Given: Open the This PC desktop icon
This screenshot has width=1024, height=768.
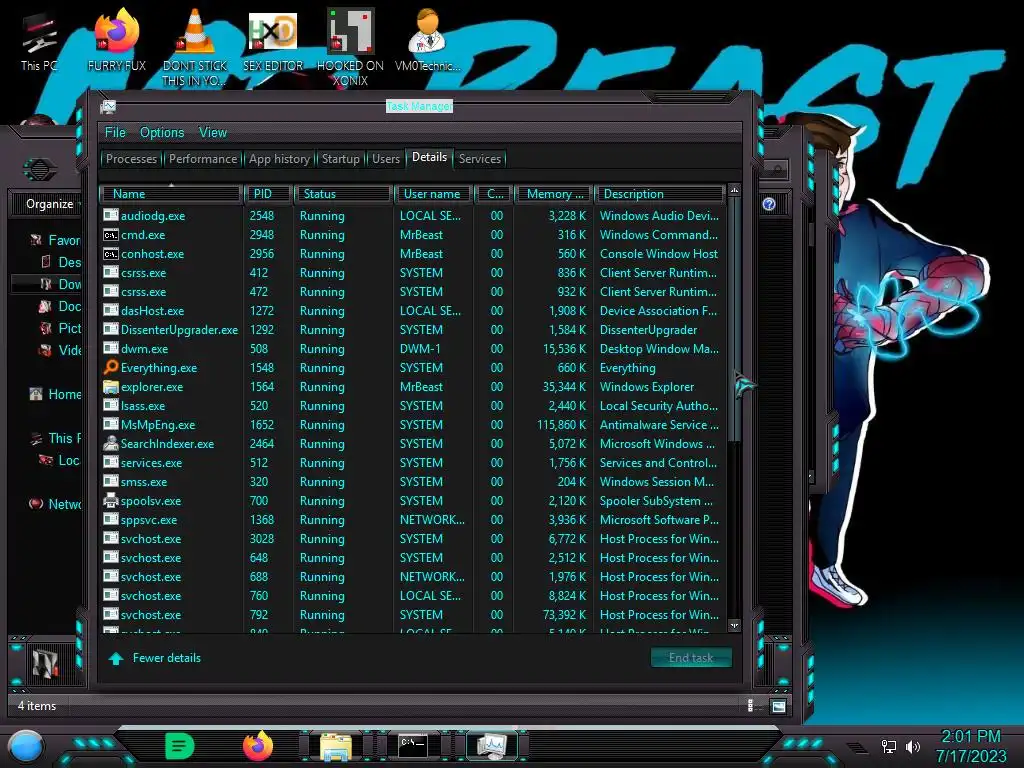Looking at the screenshot, I should (x=39, y=42).
